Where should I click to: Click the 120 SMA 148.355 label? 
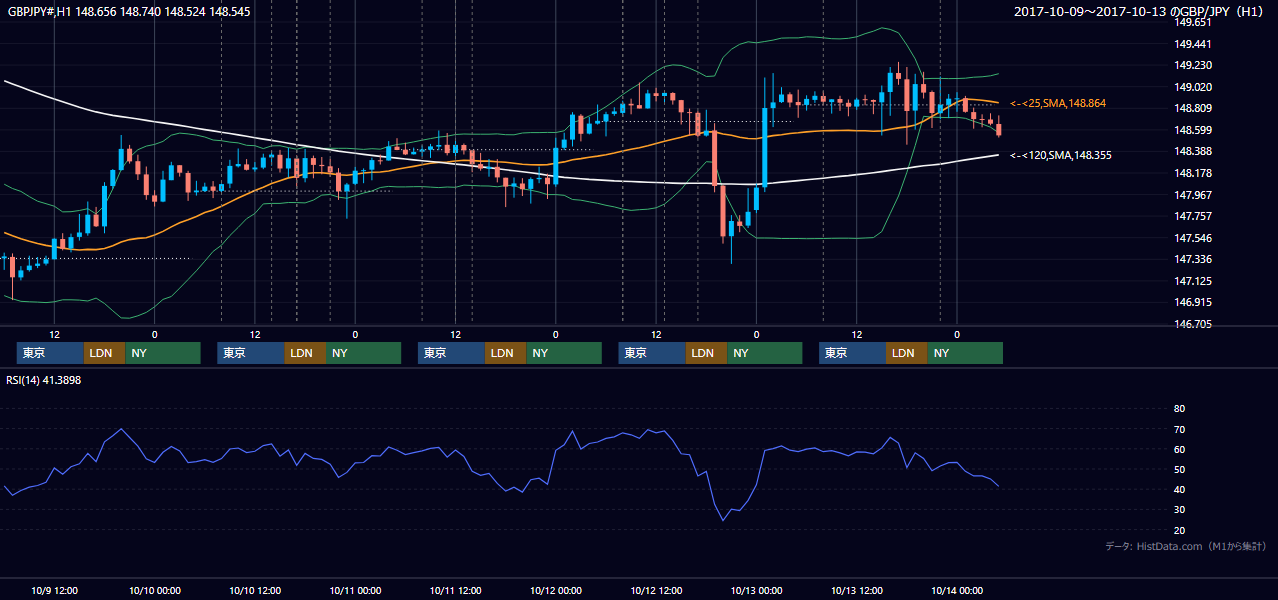click(1061, 155)
